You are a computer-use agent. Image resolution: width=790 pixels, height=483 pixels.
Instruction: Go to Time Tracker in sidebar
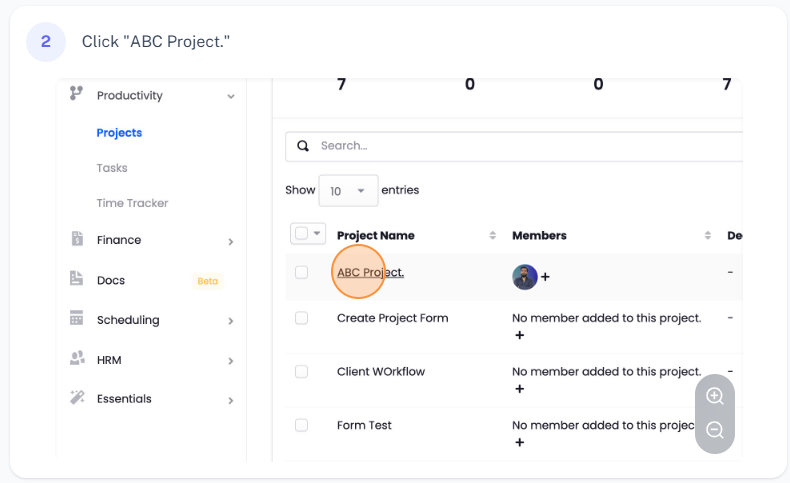132,203
